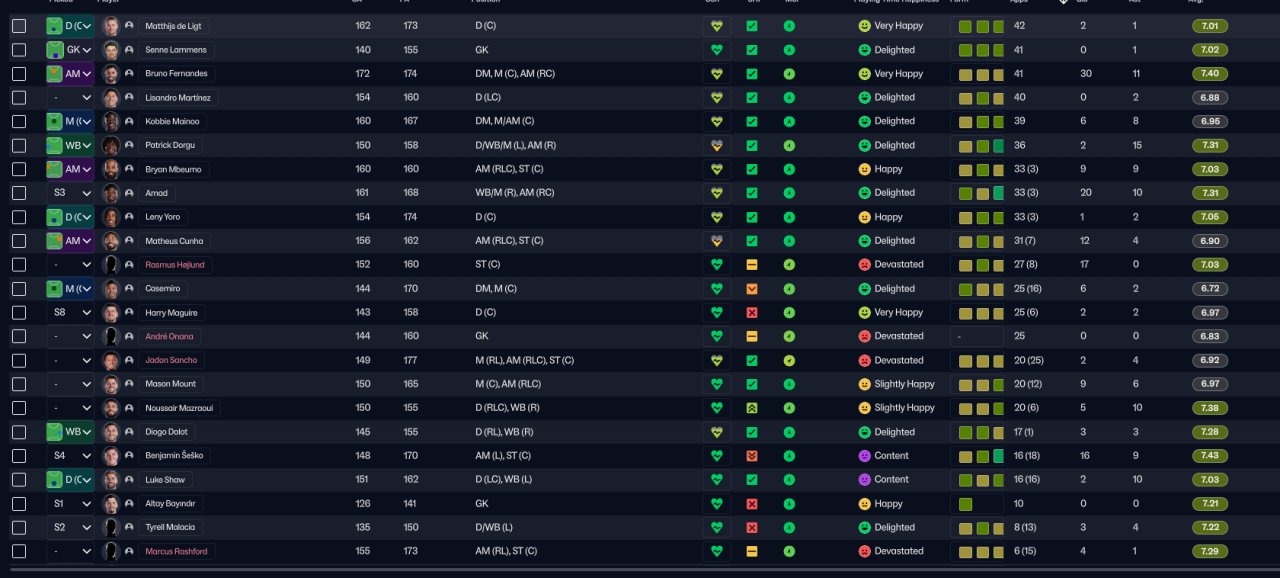This screenshot has height=578, width=1280.
Task: Open Senne Lammens' GK position dropdown
Action: coord(70,50)
